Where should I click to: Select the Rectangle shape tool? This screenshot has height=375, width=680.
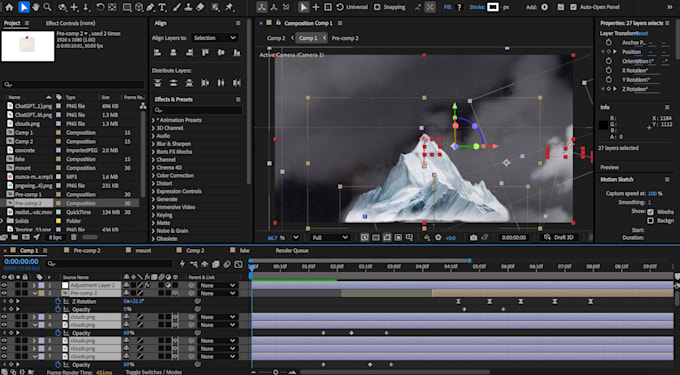coord(127,7)
